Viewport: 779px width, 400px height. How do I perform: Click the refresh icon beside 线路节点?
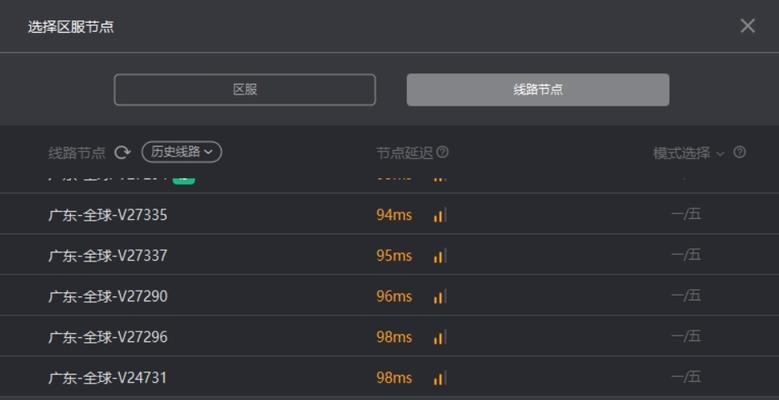[122, 153]
